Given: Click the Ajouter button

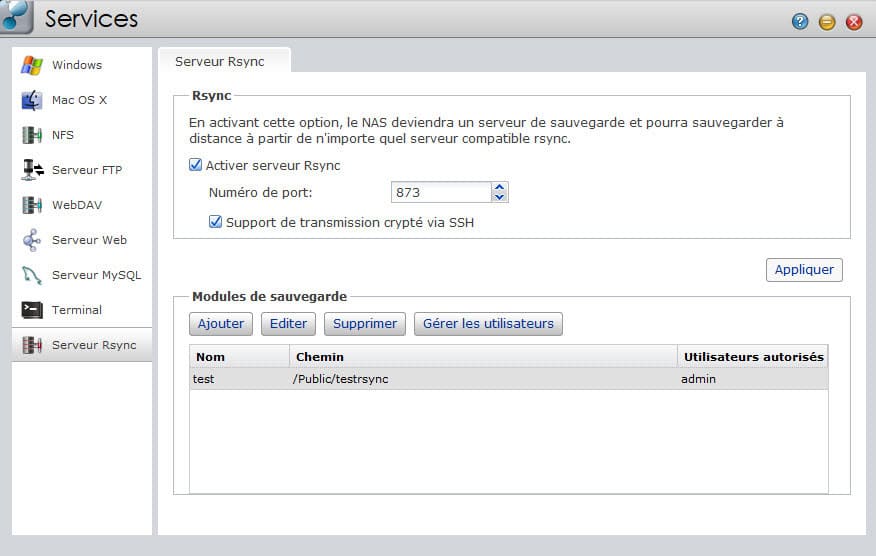Looking at the screenshot, I should [221, 324].
